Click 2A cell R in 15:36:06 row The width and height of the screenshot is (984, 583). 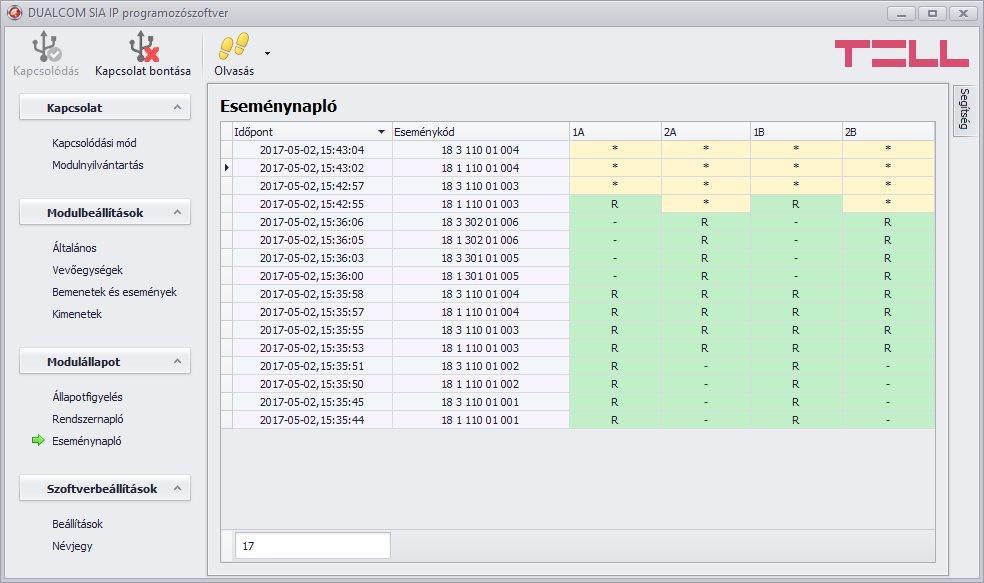705,222
